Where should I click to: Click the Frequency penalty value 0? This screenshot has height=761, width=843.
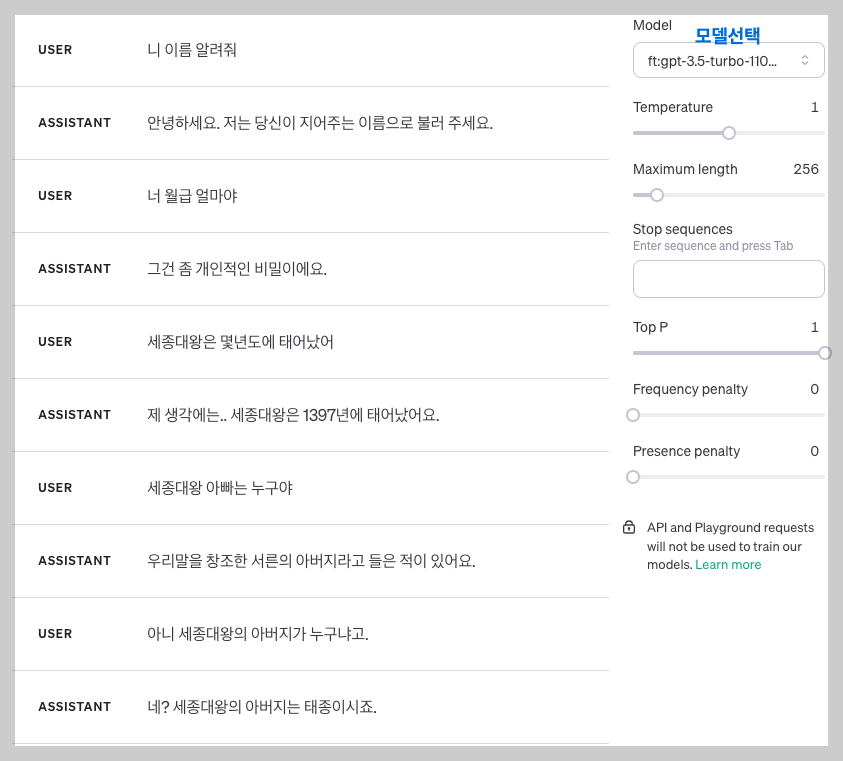(815, 389)
